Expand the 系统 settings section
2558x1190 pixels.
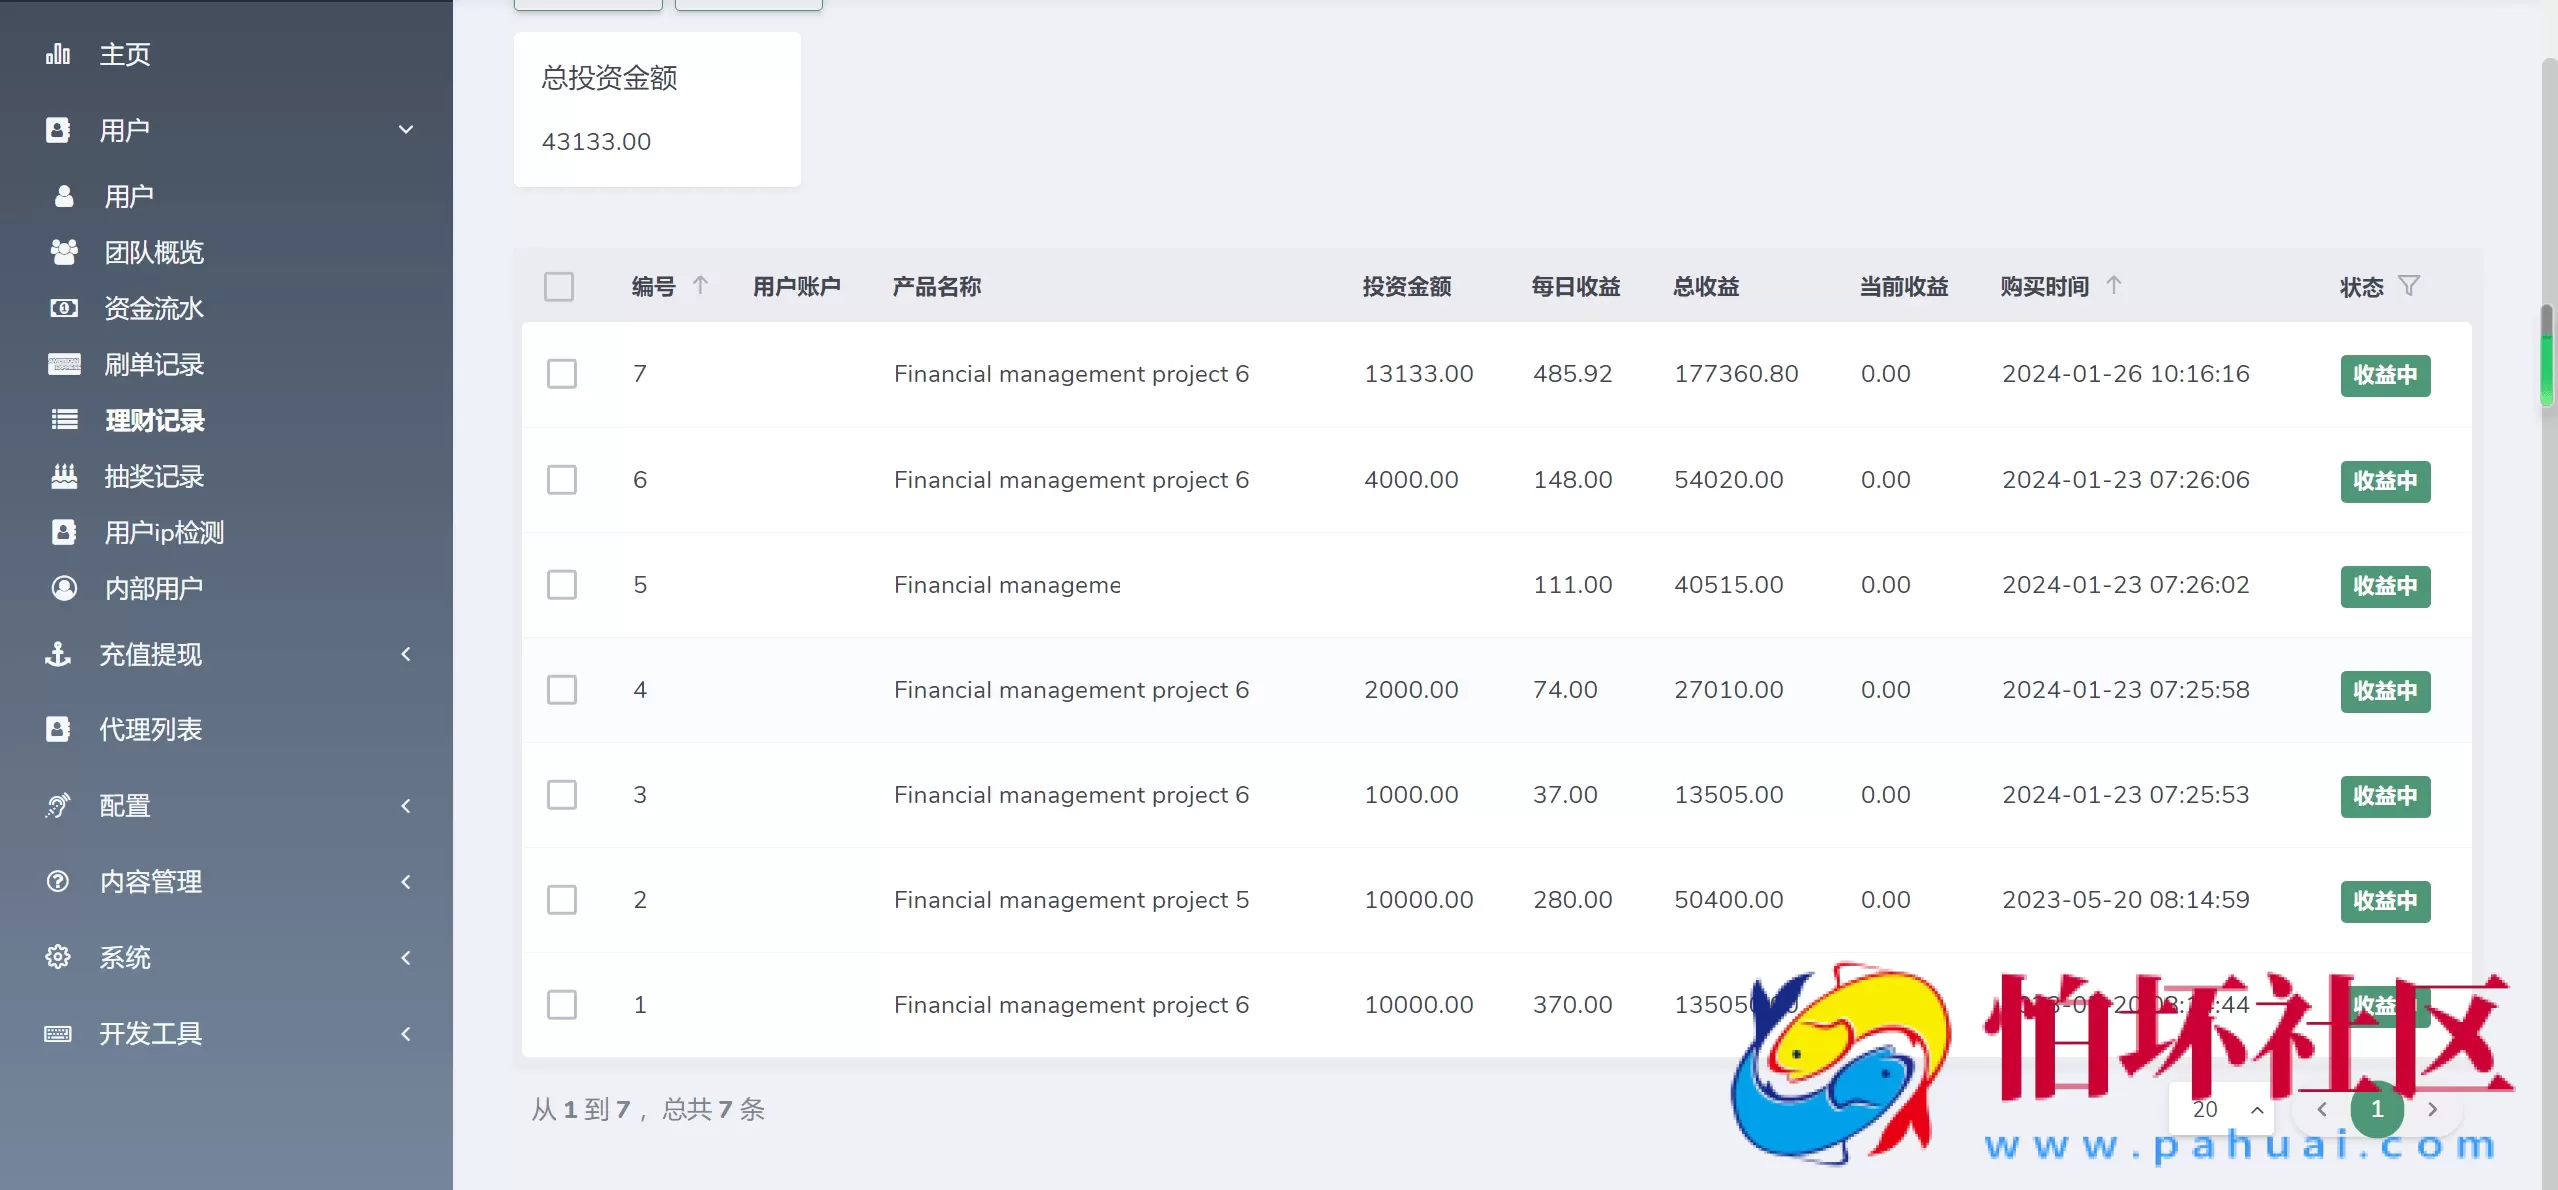[x=406, y=957]
